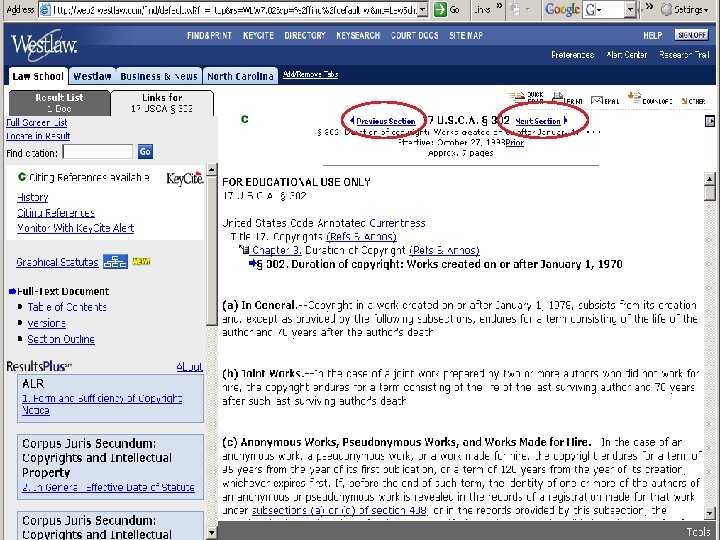720x540 pixels.
Task: Go to the Next Section
Action: [538, 121]
